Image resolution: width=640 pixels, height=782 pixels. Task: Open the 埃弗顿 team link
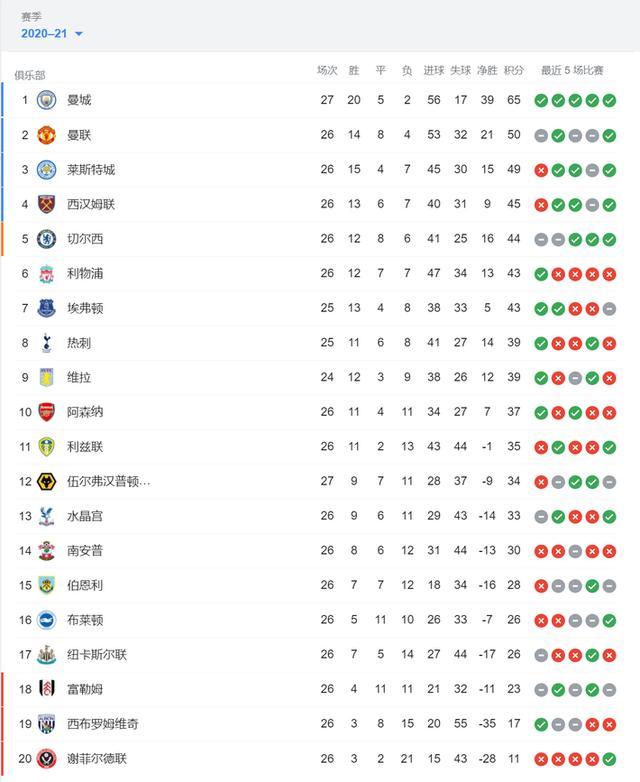84,308
